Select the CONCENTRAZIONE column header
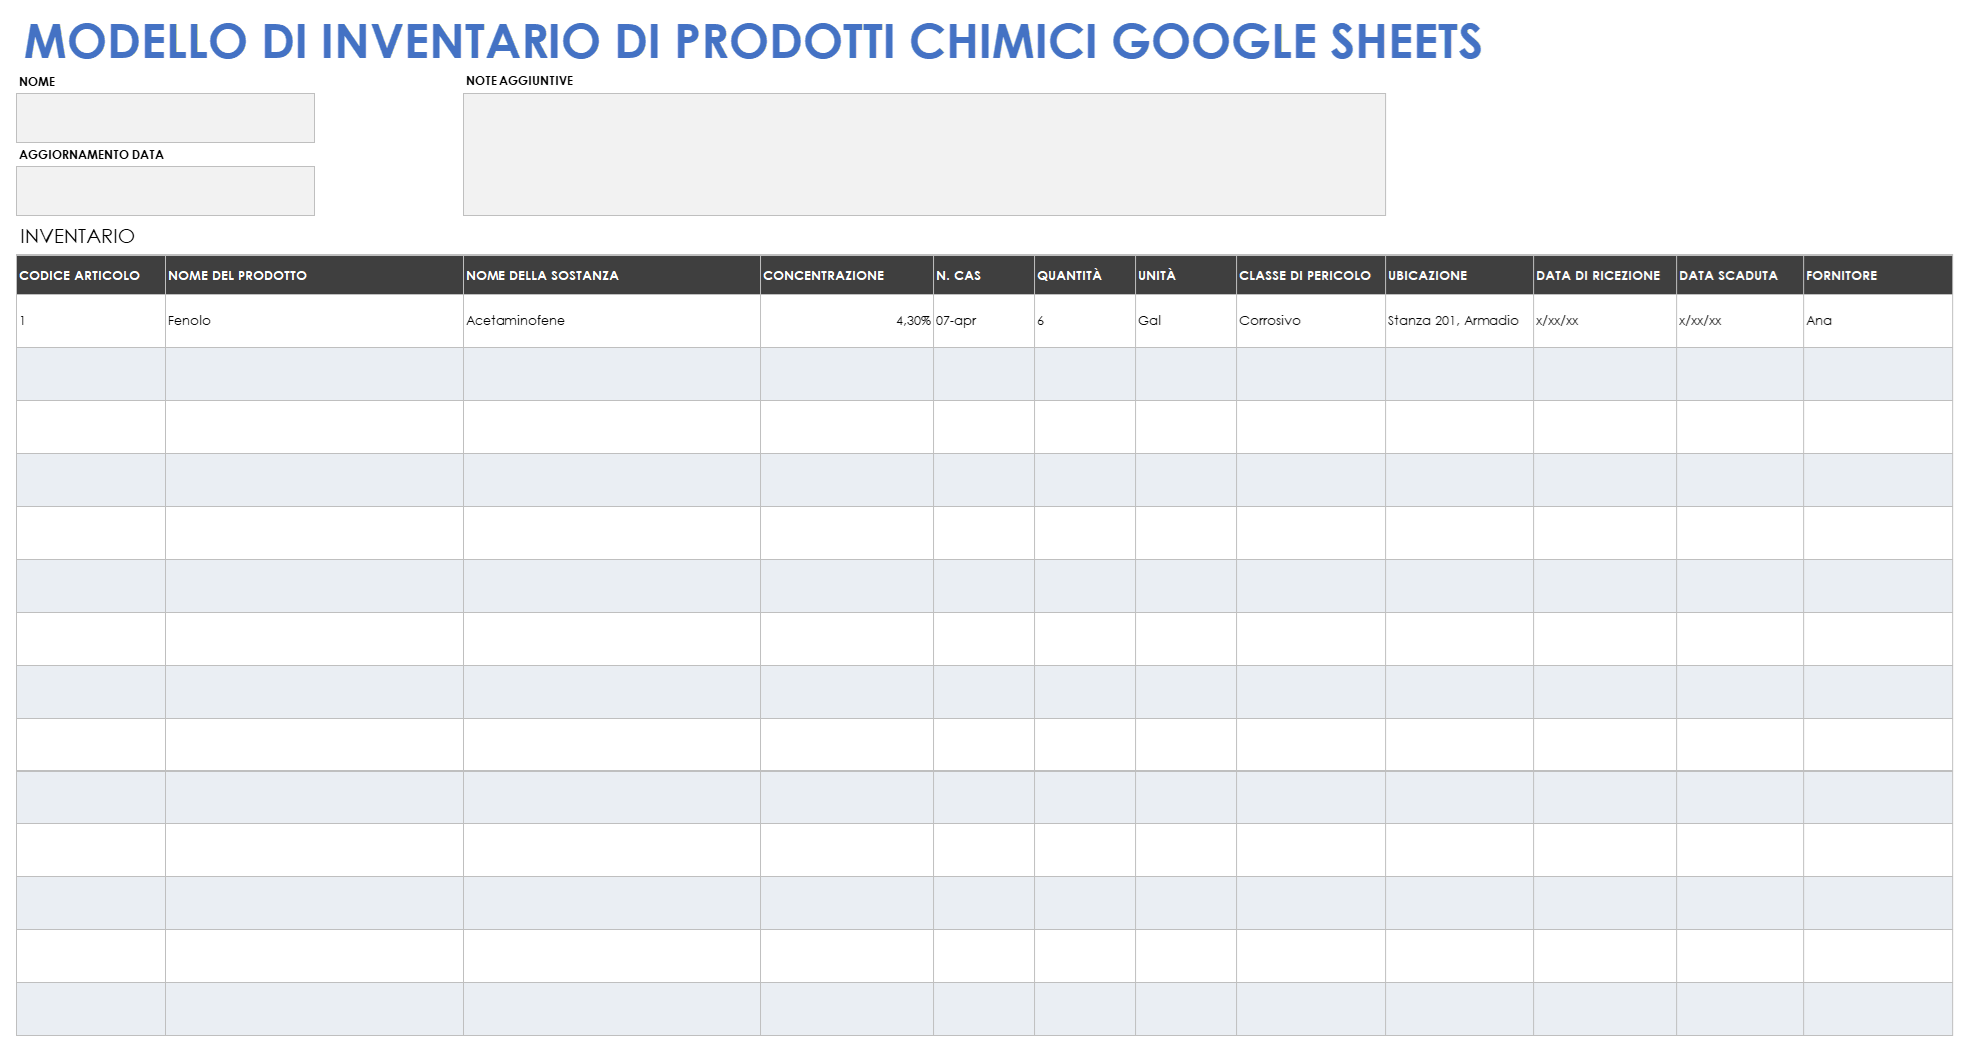The height and width of the screenshot is (1051, 1970). click(847, 275)
